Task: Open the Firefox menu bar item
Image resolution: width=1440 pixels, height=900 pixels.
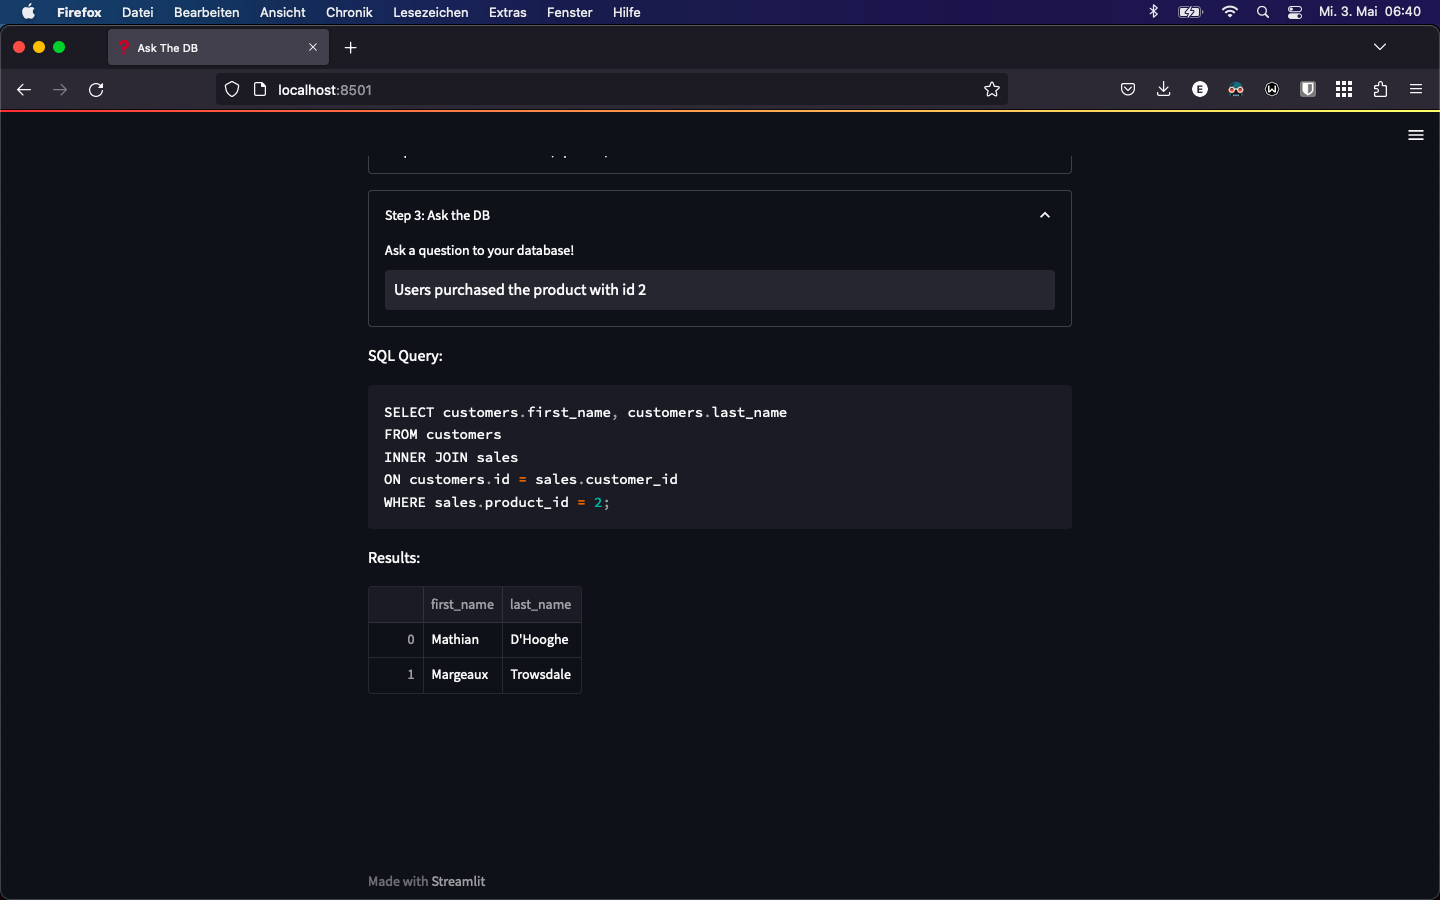Action: [x=79, y=12]
